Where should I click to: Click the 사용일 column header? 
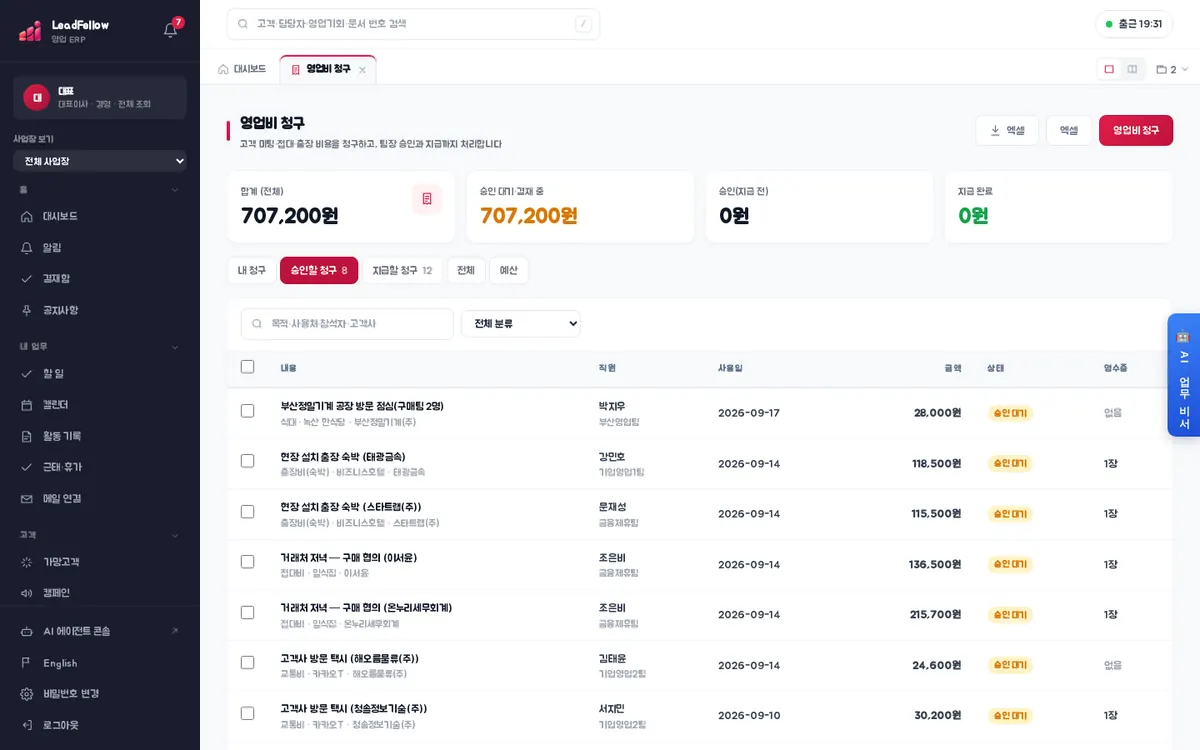[730, 368]
